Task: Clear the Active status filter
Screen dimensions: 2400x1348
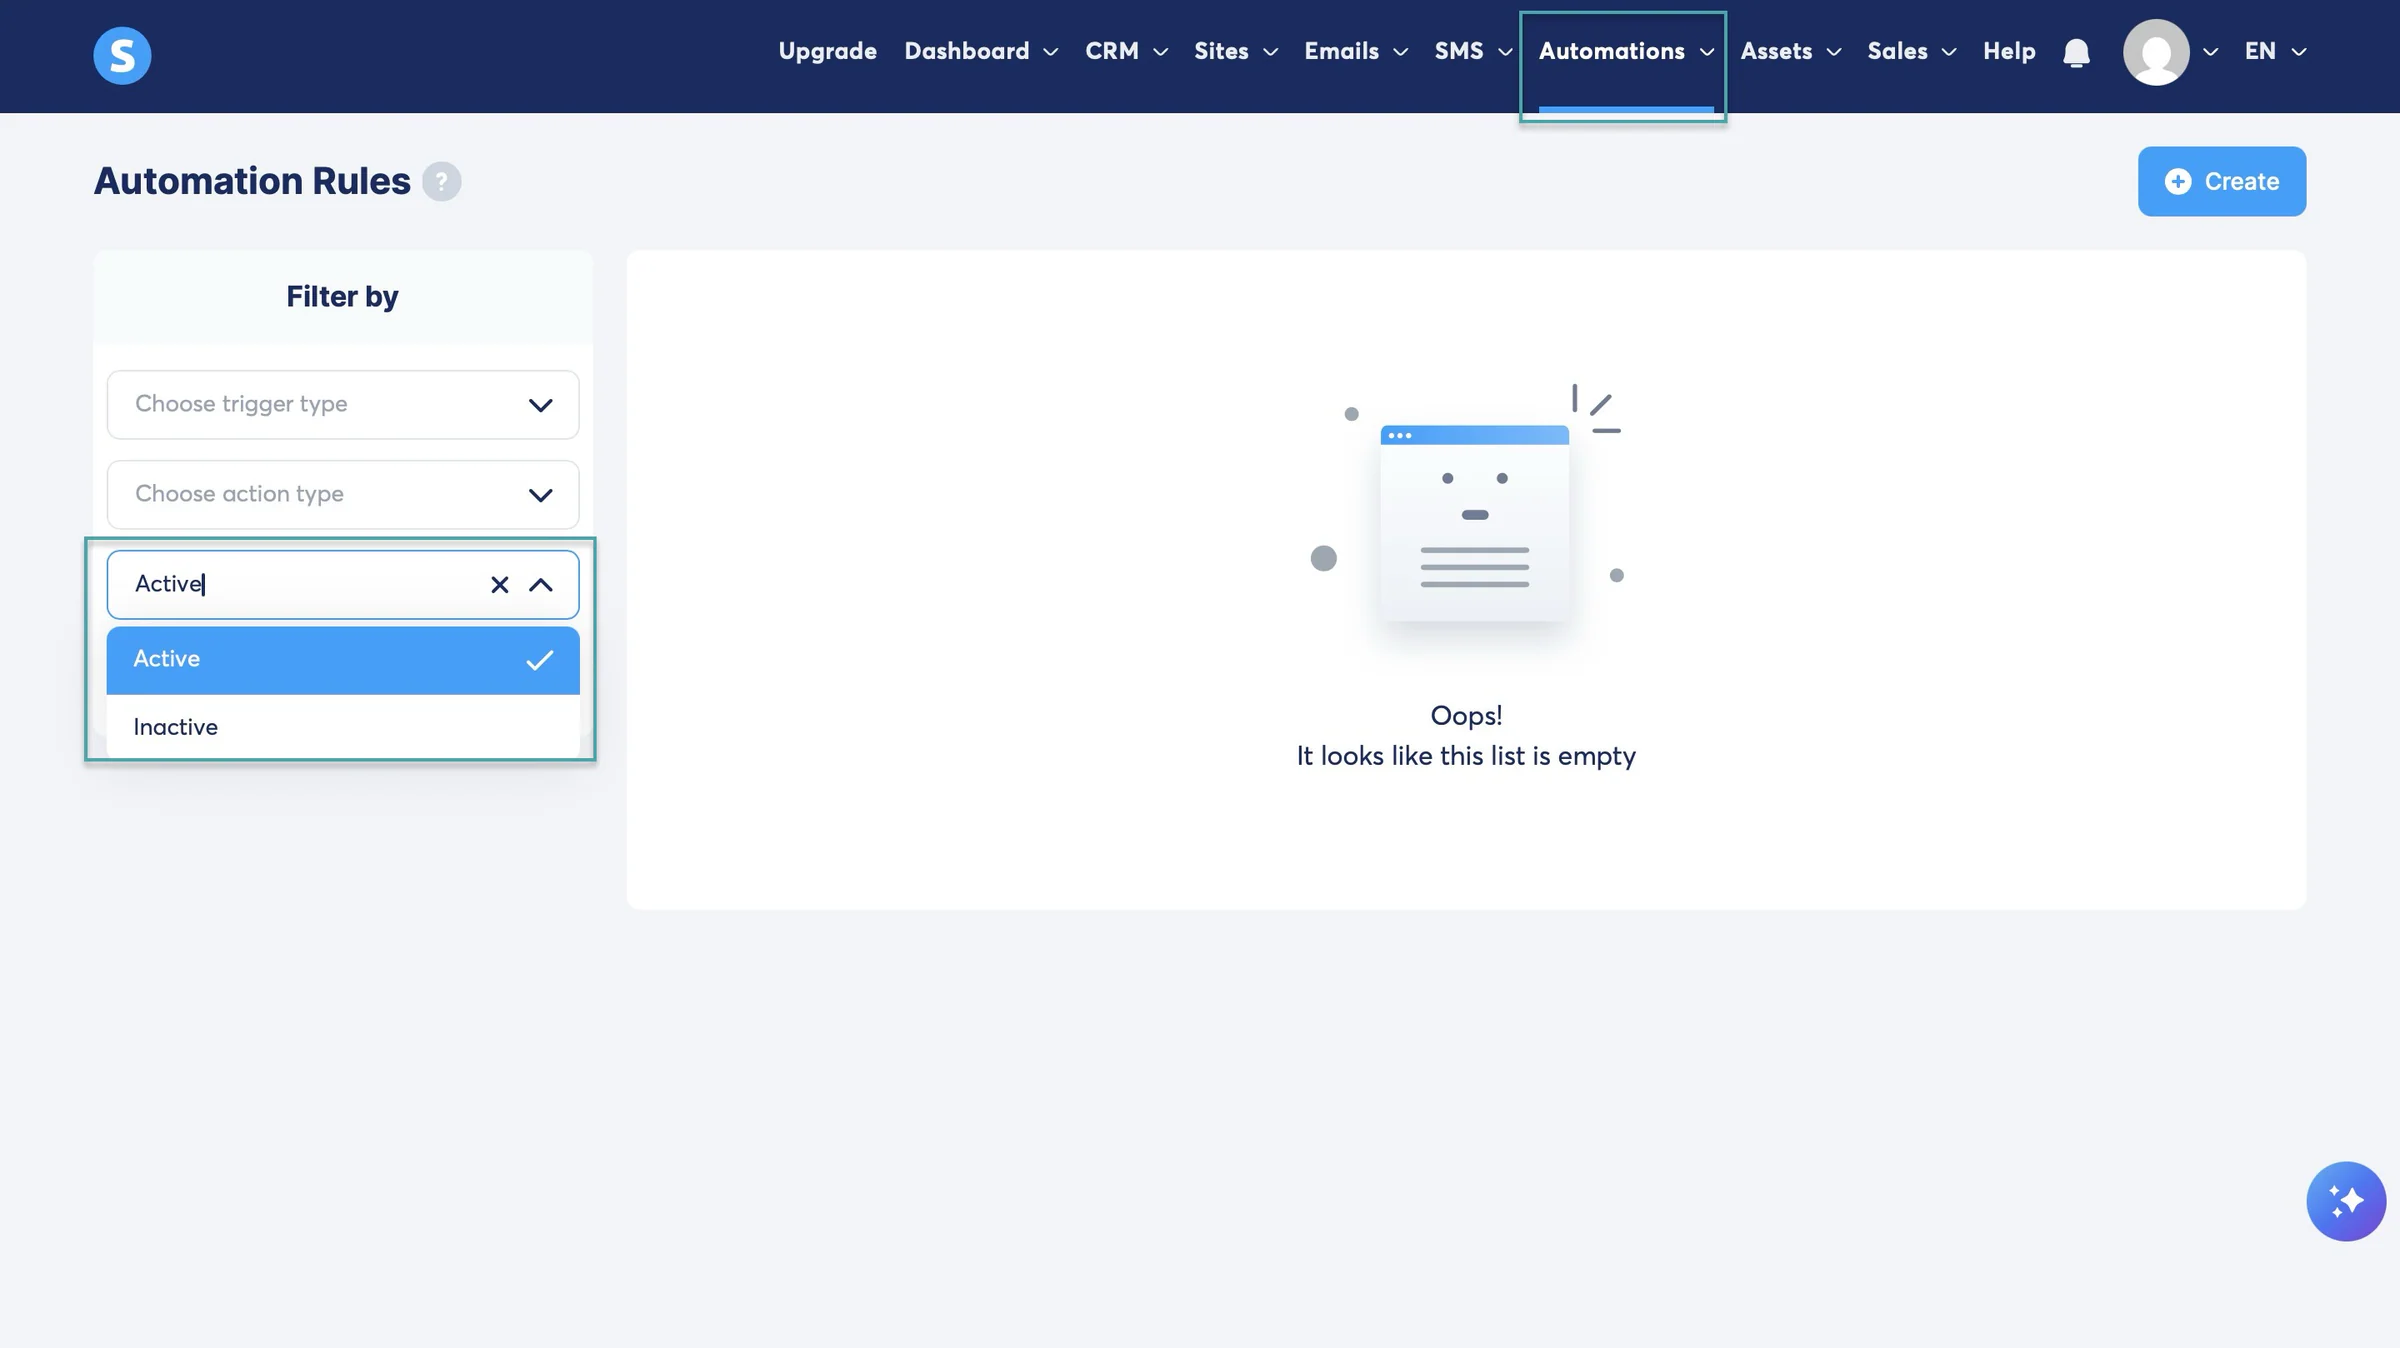Action: tap(499, 585)
